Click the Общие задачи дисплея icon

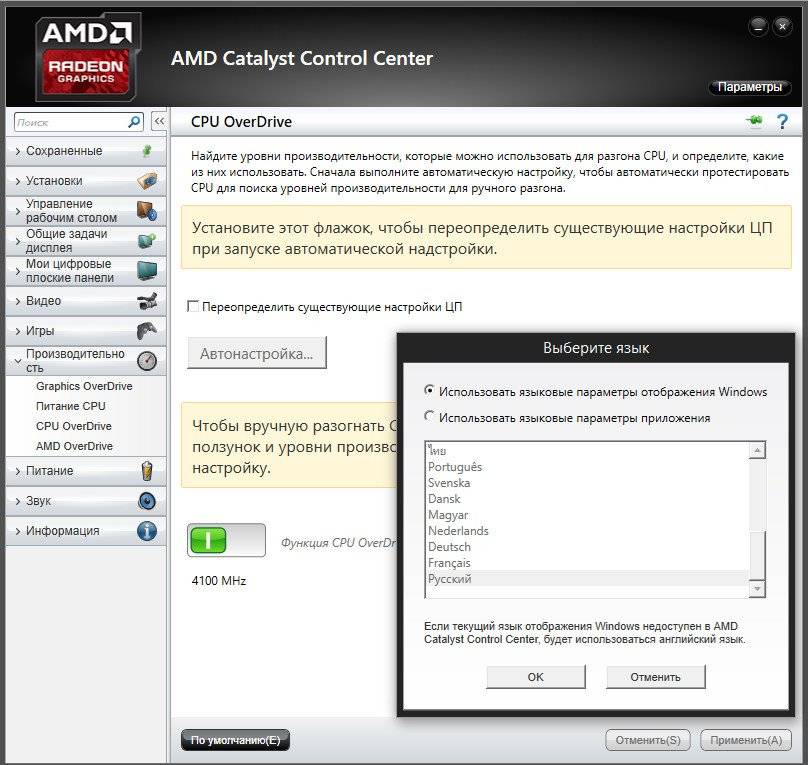point(147,241)
